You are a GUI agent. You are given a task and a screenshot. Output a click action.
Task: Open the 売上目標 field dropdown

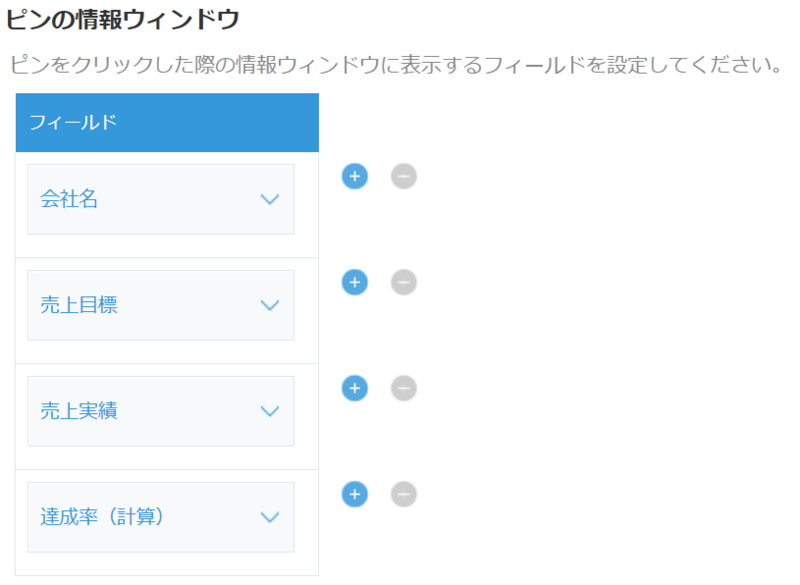tap(160, 305)
